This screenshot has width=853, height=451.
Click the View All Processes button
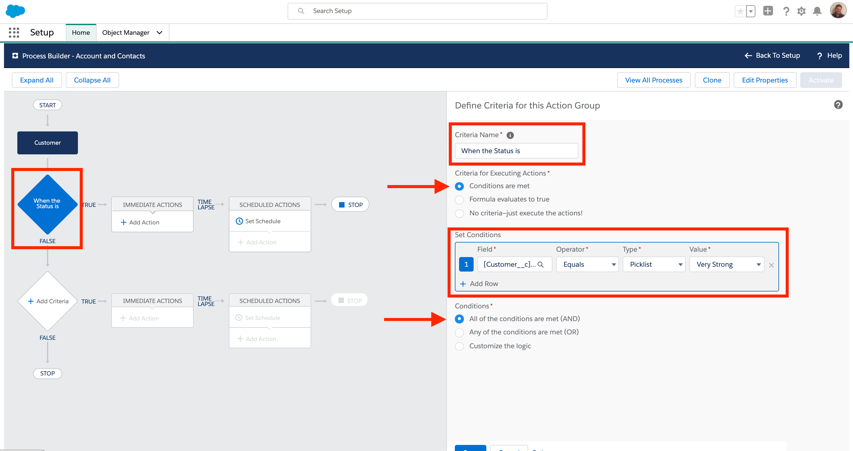pos(653,80)
